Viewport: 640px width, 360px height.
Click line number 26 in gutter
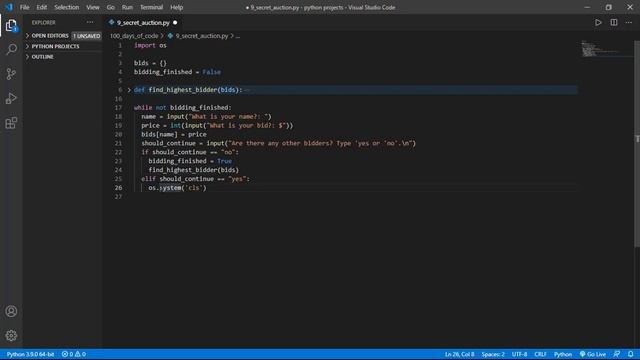pos(118,188)
